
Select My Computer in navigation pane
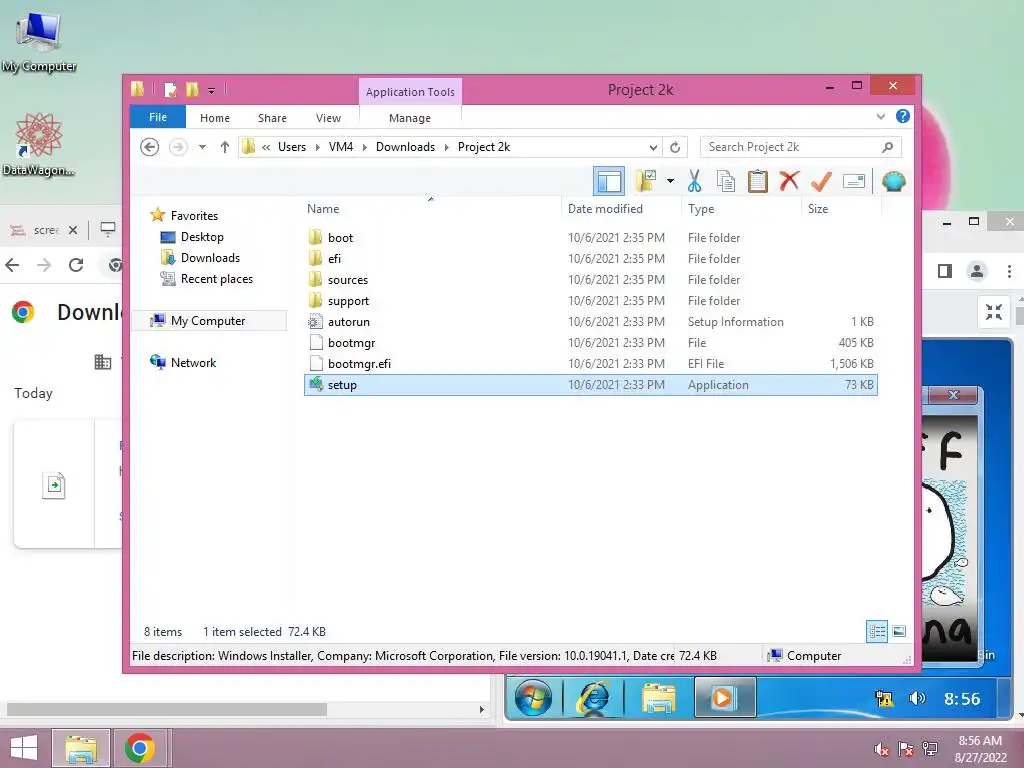pos(208,321)
